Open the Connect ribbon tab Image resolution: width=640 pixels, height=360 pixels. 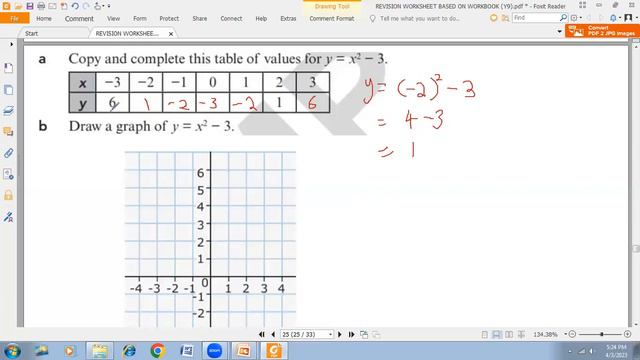[231, 18]
